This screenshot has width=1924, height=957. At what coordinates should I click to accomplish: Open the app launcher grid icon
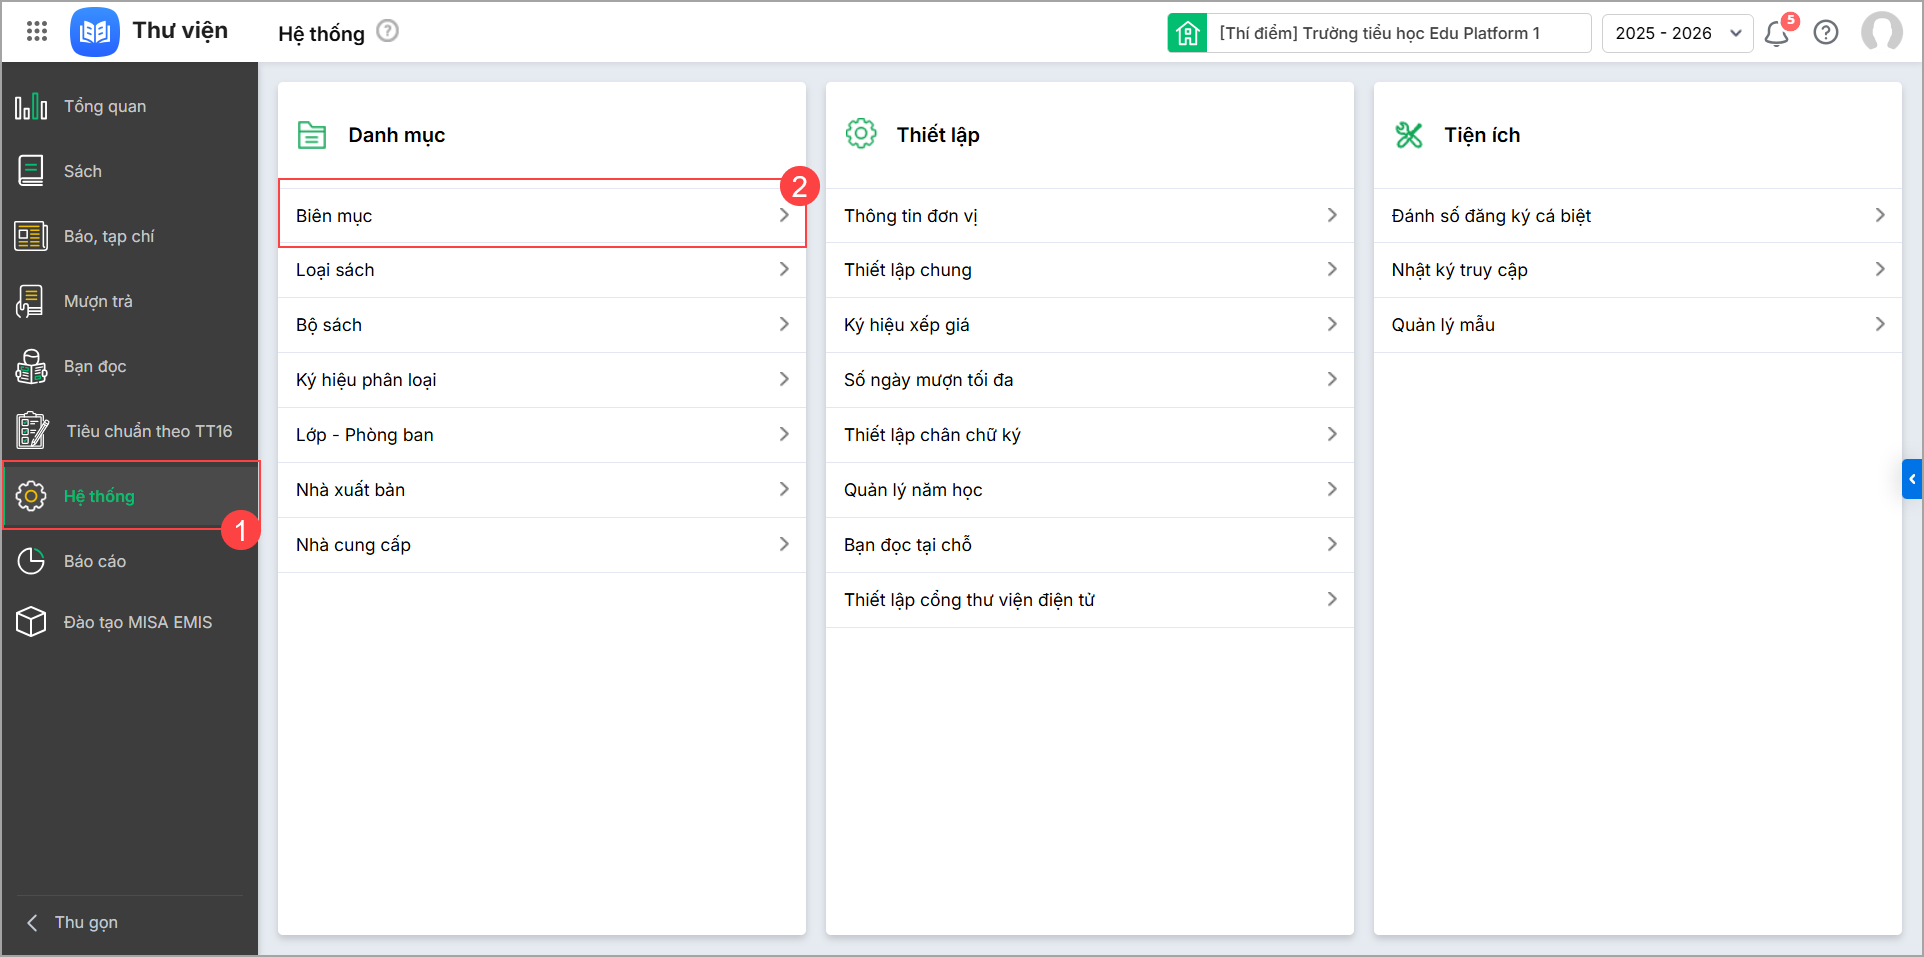(x=37, y=32)
